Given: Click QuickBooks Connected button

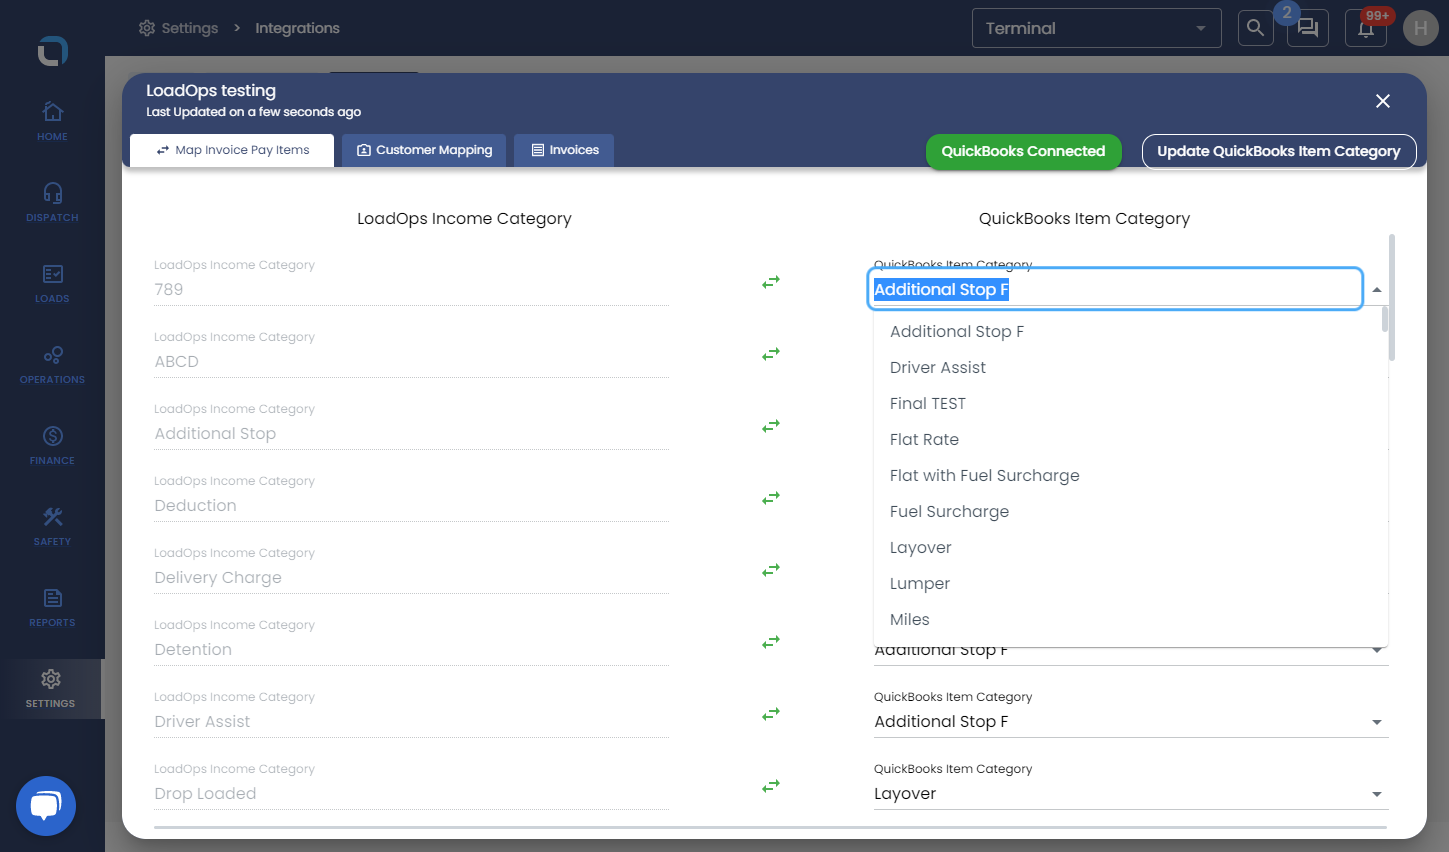Looking at the screenshot, I should [x=1023, y=151].
